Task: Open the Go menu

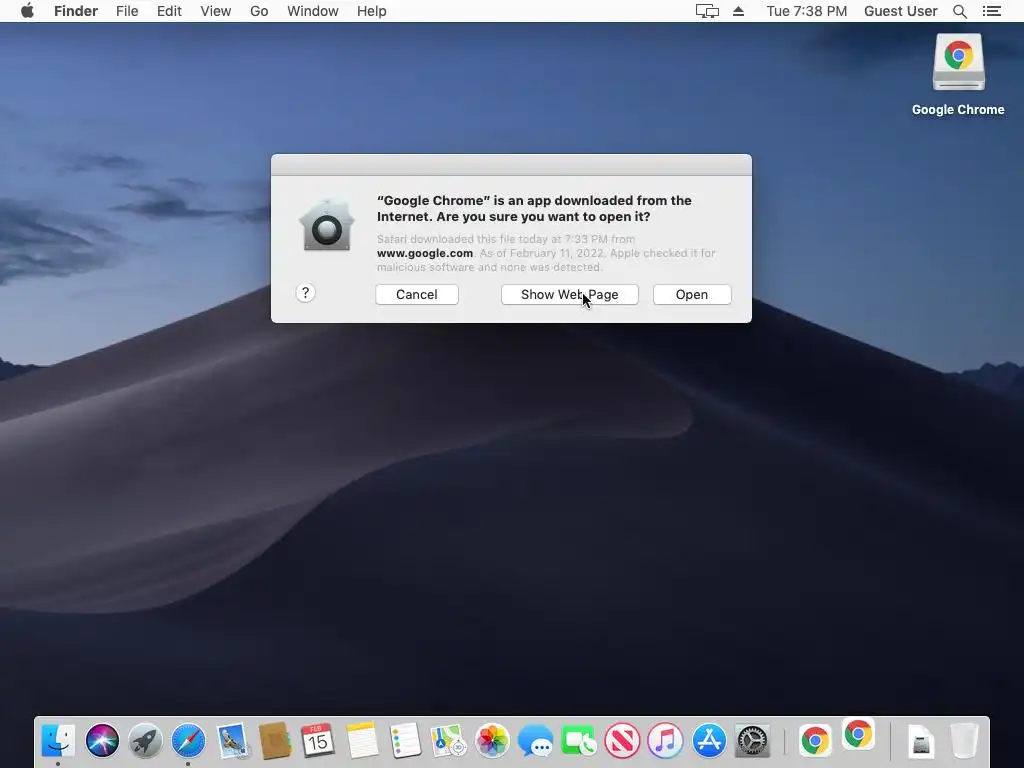Action: 259,11
